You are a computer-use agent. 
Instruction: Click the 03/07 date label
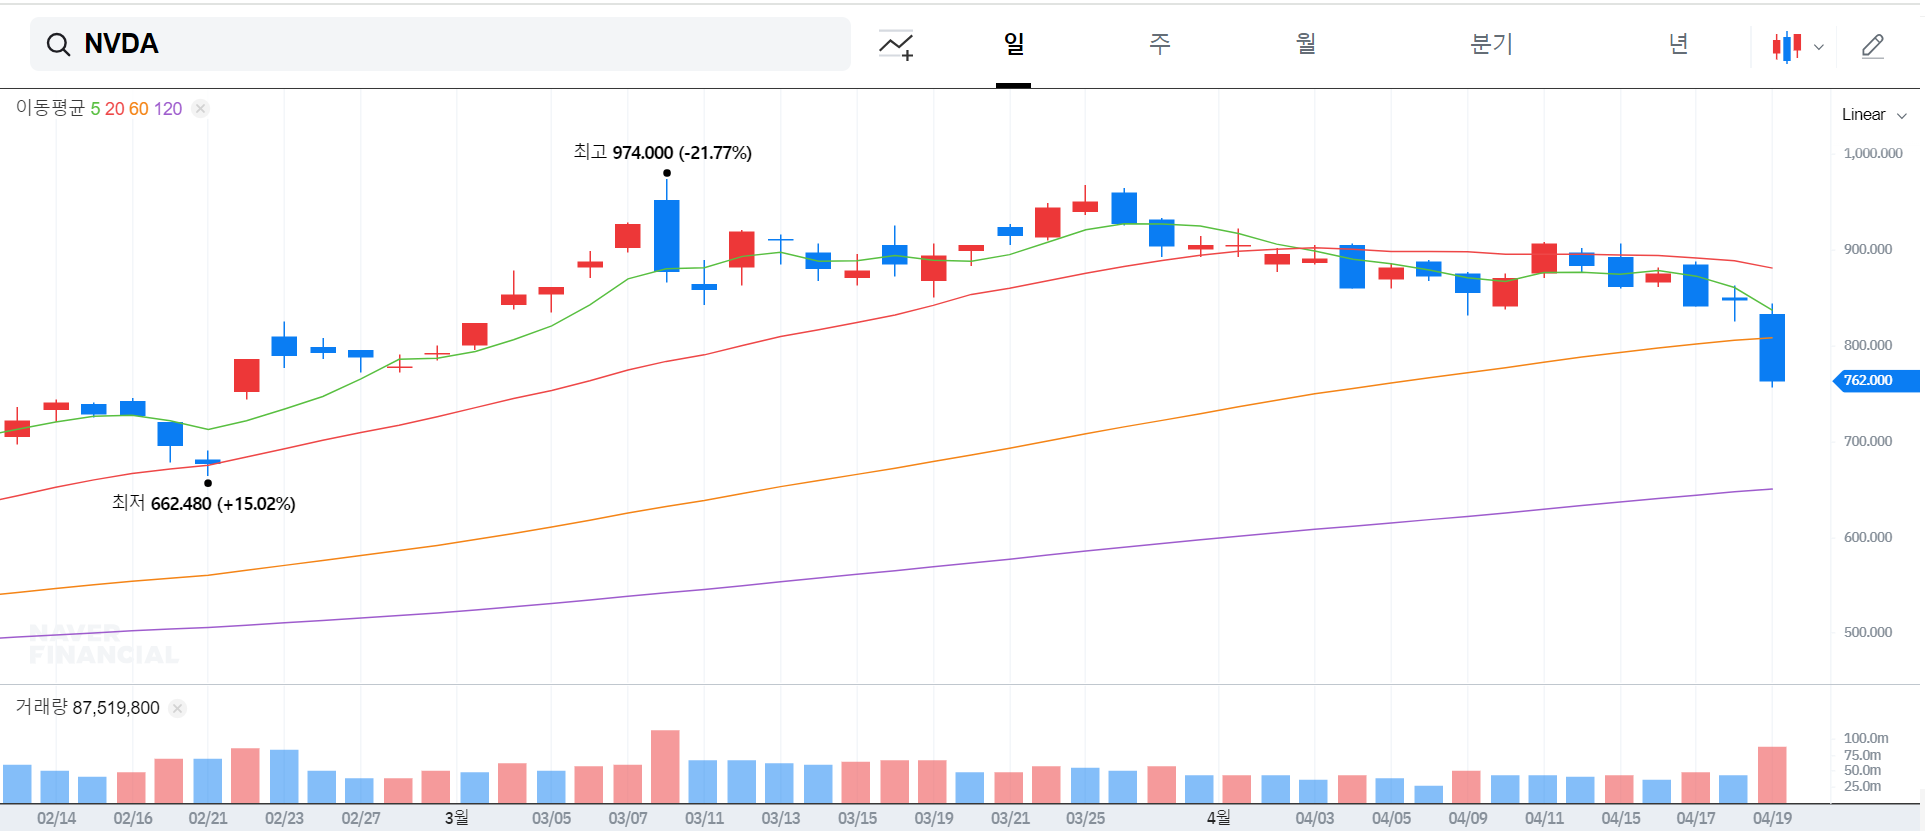point(628,818)
